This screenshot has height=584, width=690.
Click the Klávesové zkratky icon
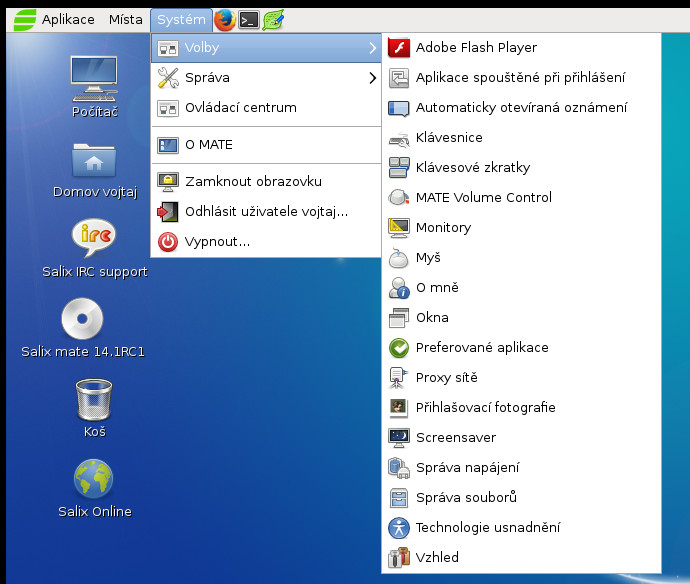[x=399, y=168]
